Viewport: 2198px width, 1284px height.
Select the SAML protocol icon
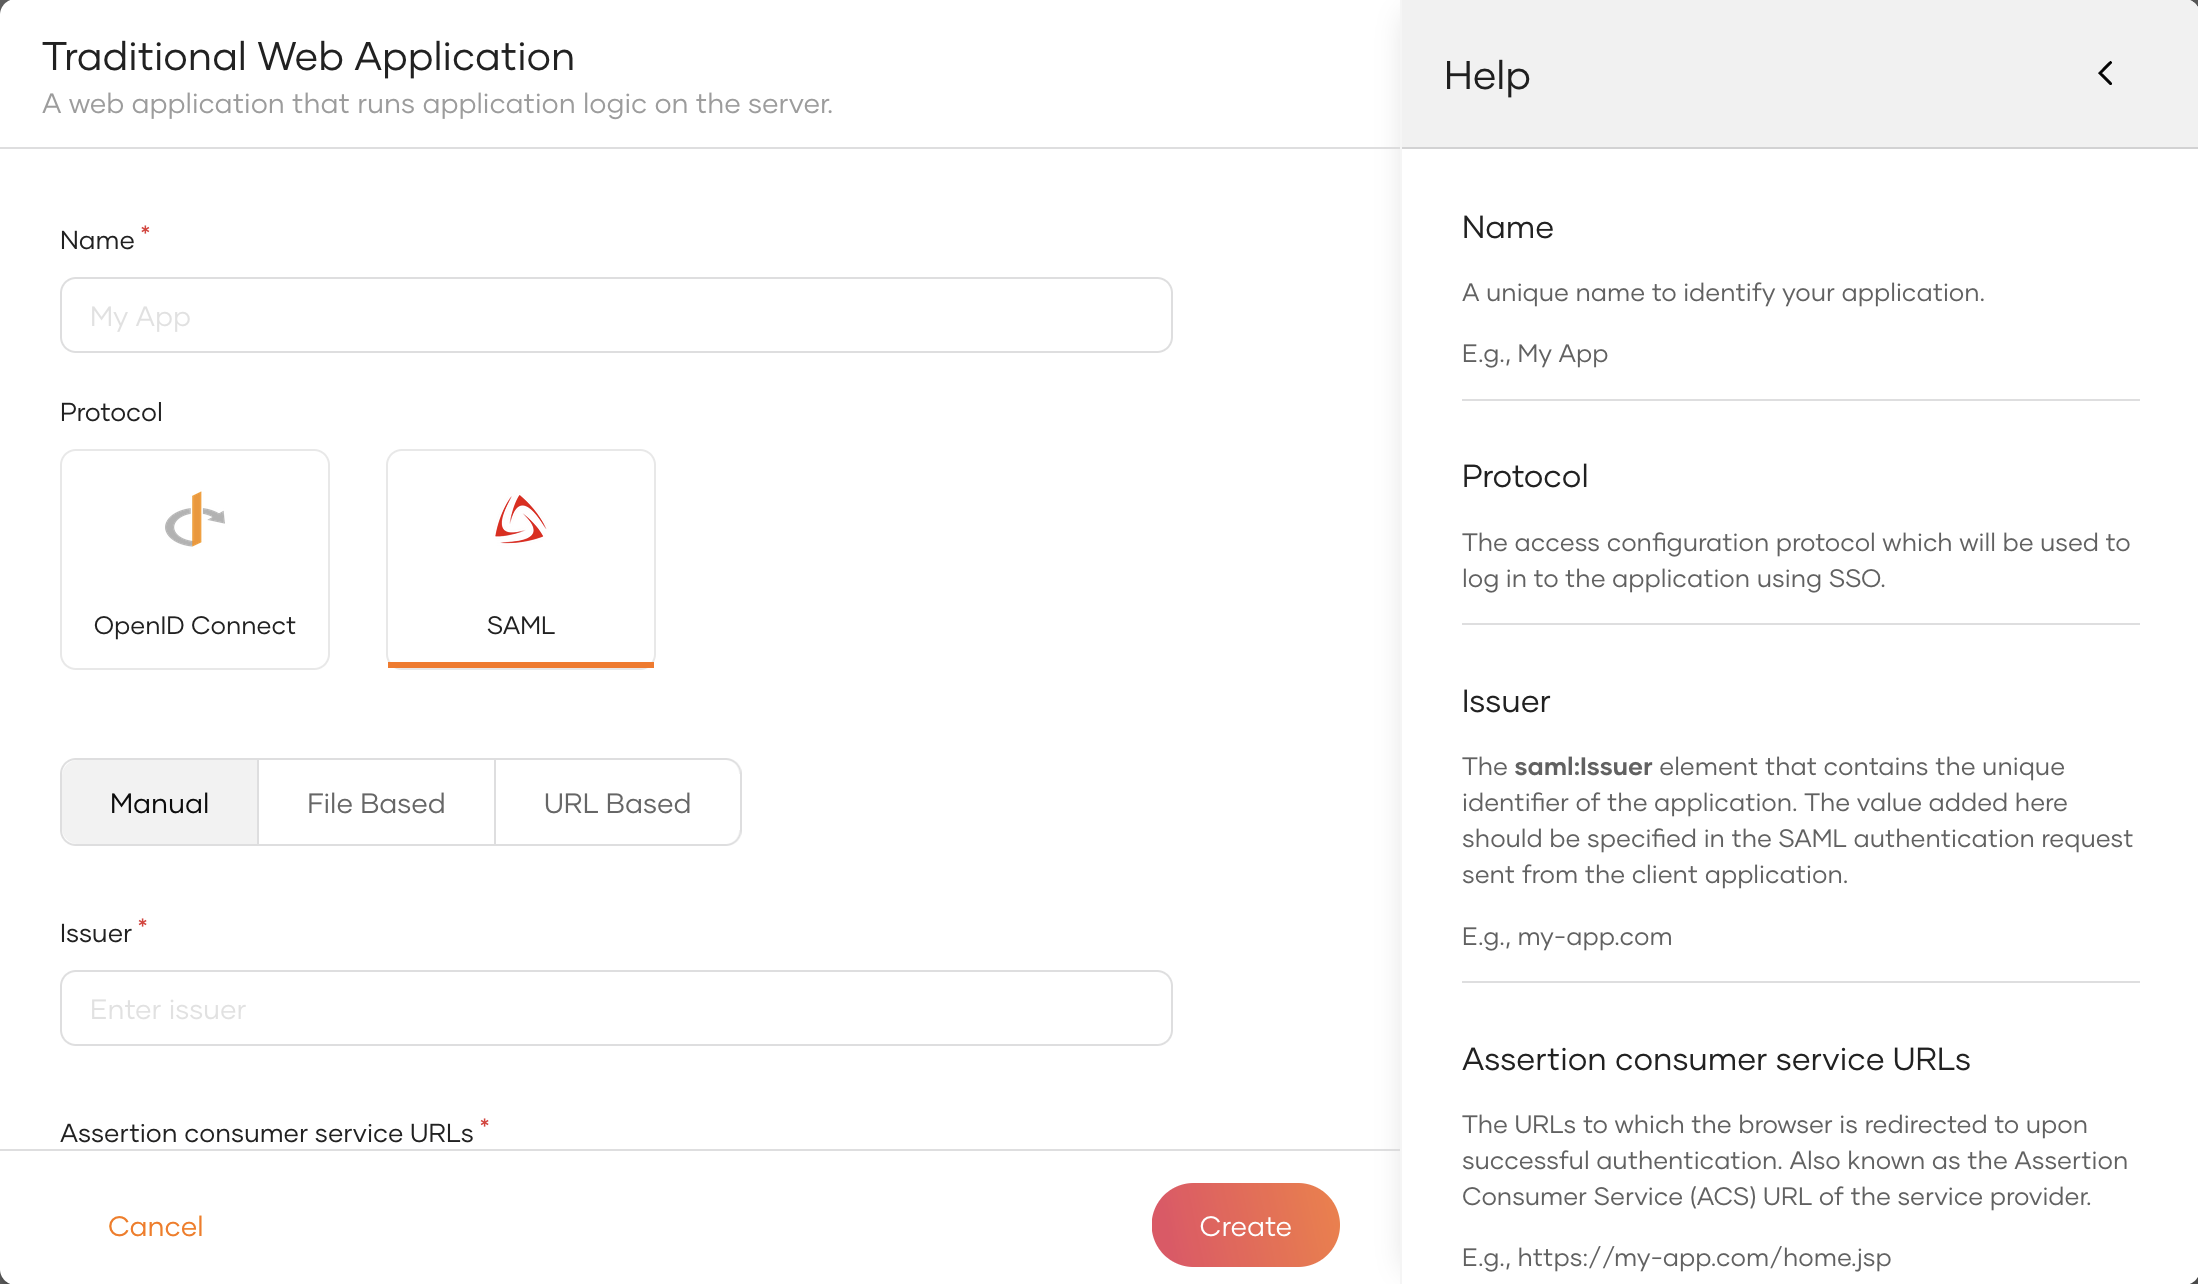tap(519, 520)
